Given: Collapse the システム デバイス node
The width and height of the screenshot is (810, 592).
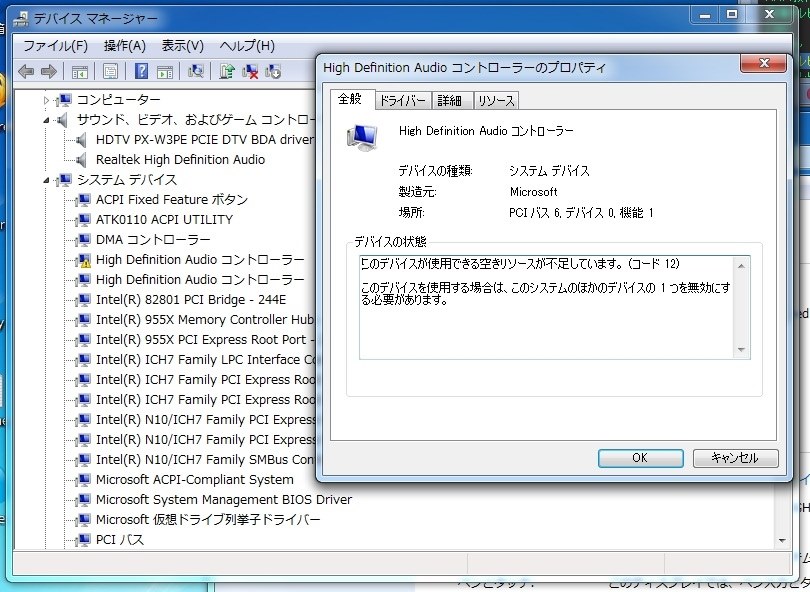Looking at the screenshot, I should (46, 180).
